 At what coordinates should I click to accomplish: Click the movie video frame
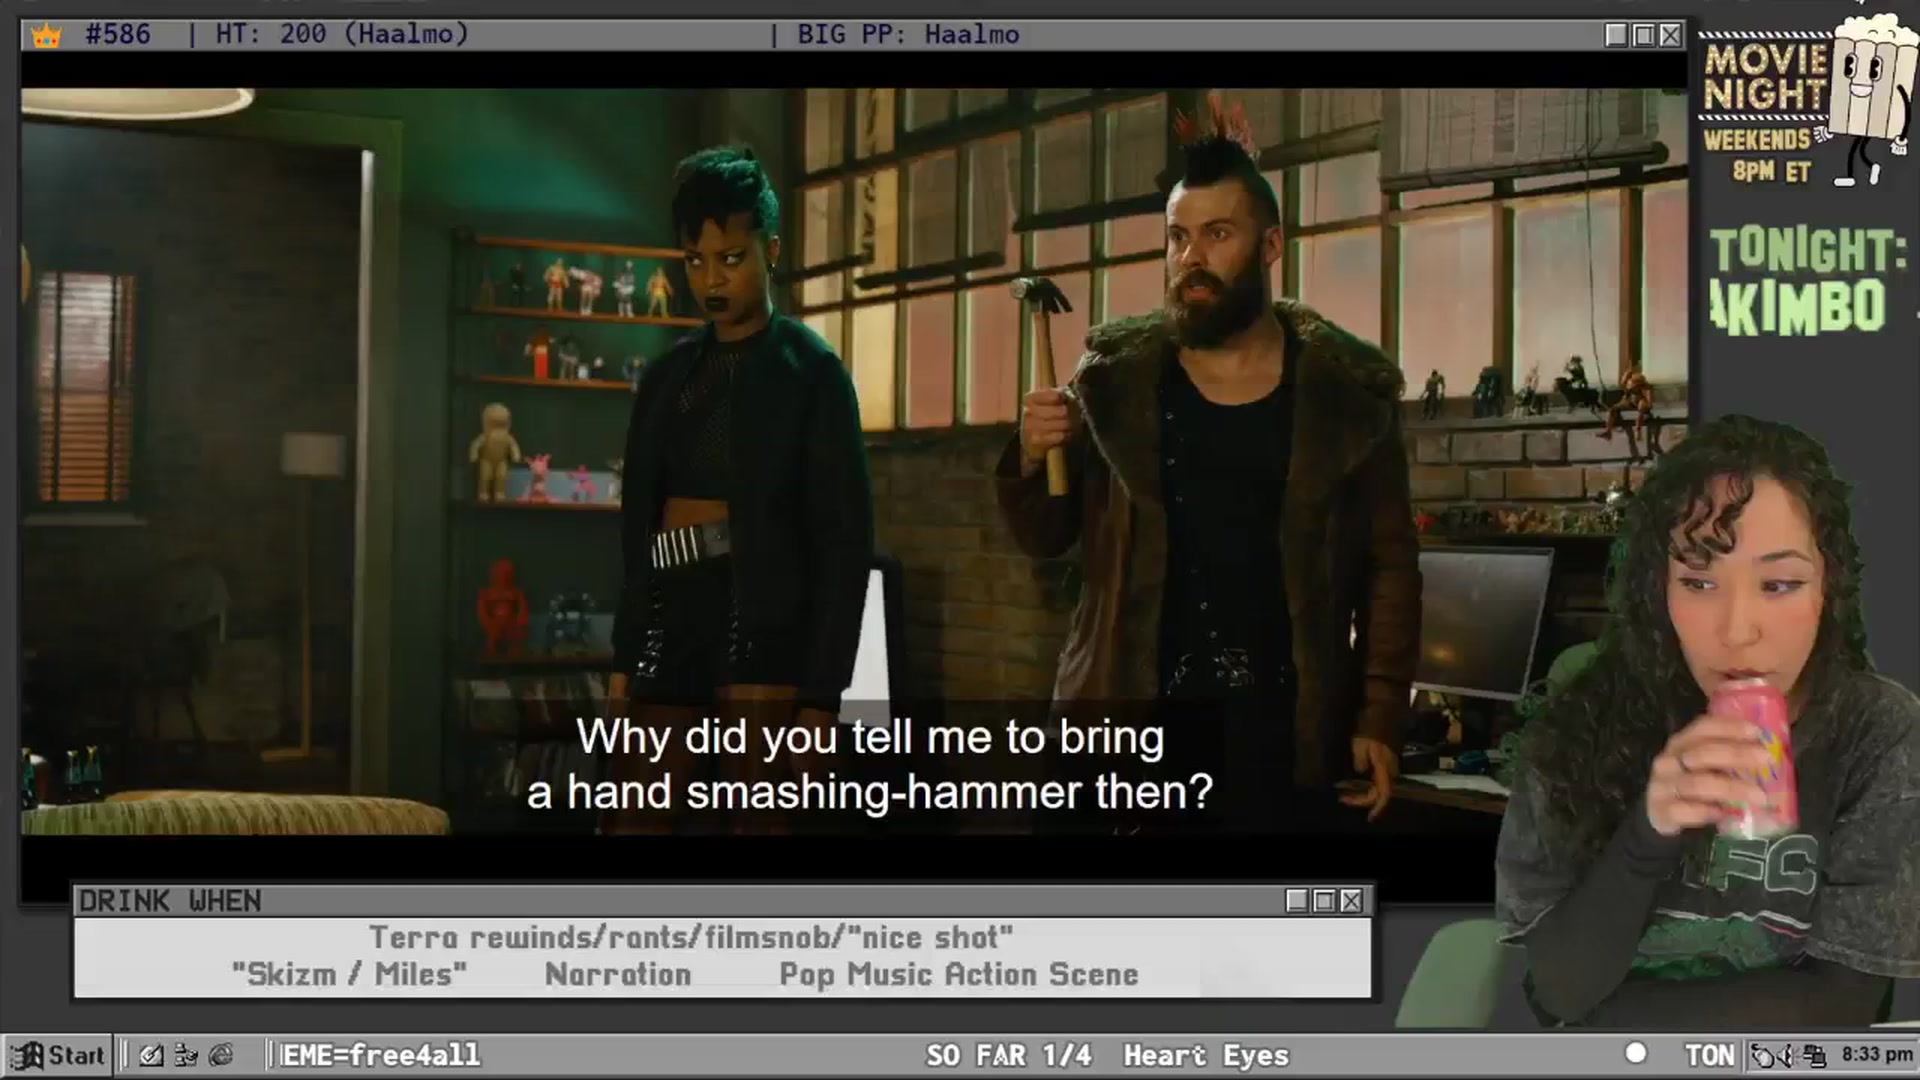pos(854,461)
